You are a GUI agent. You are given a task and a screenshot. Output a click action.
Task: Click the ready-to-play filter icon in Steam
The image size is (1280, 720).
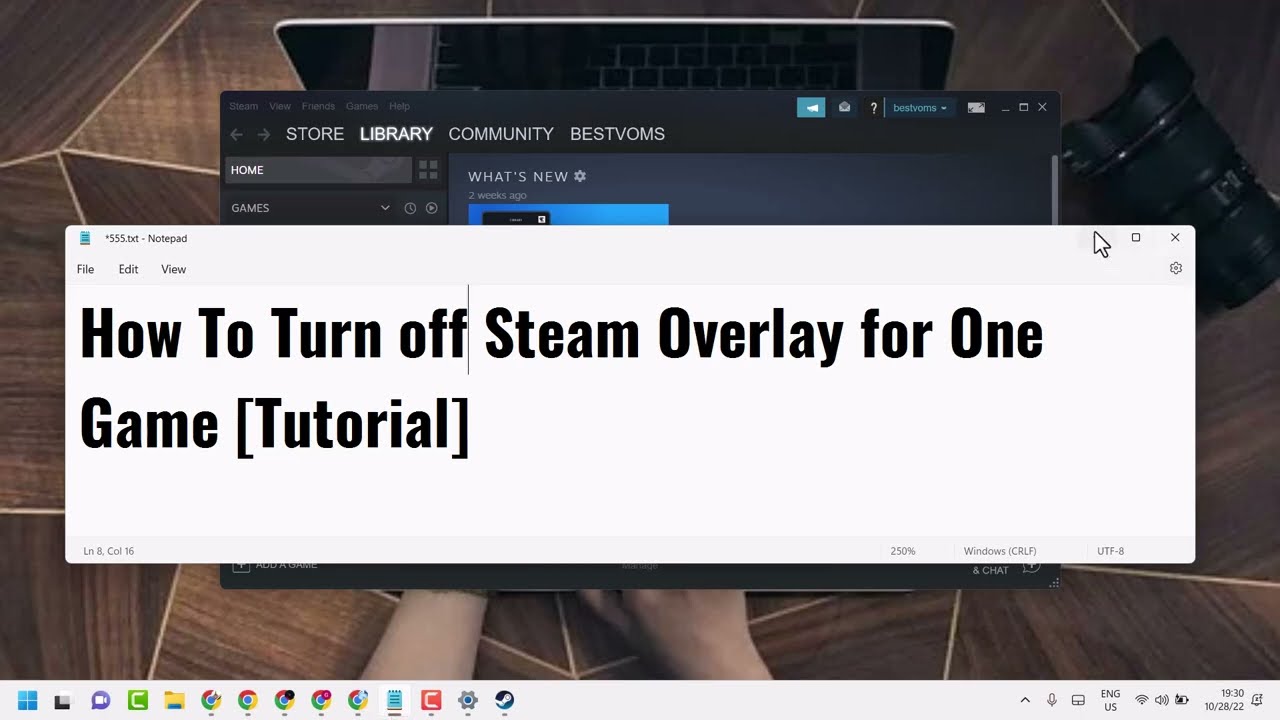432,208
